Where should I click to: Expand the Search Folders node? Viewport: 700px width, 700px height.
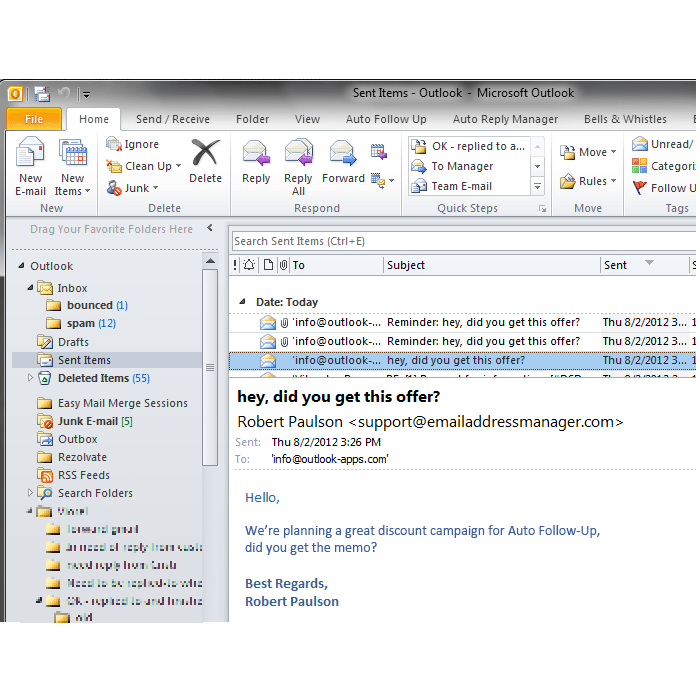point(30,492)
